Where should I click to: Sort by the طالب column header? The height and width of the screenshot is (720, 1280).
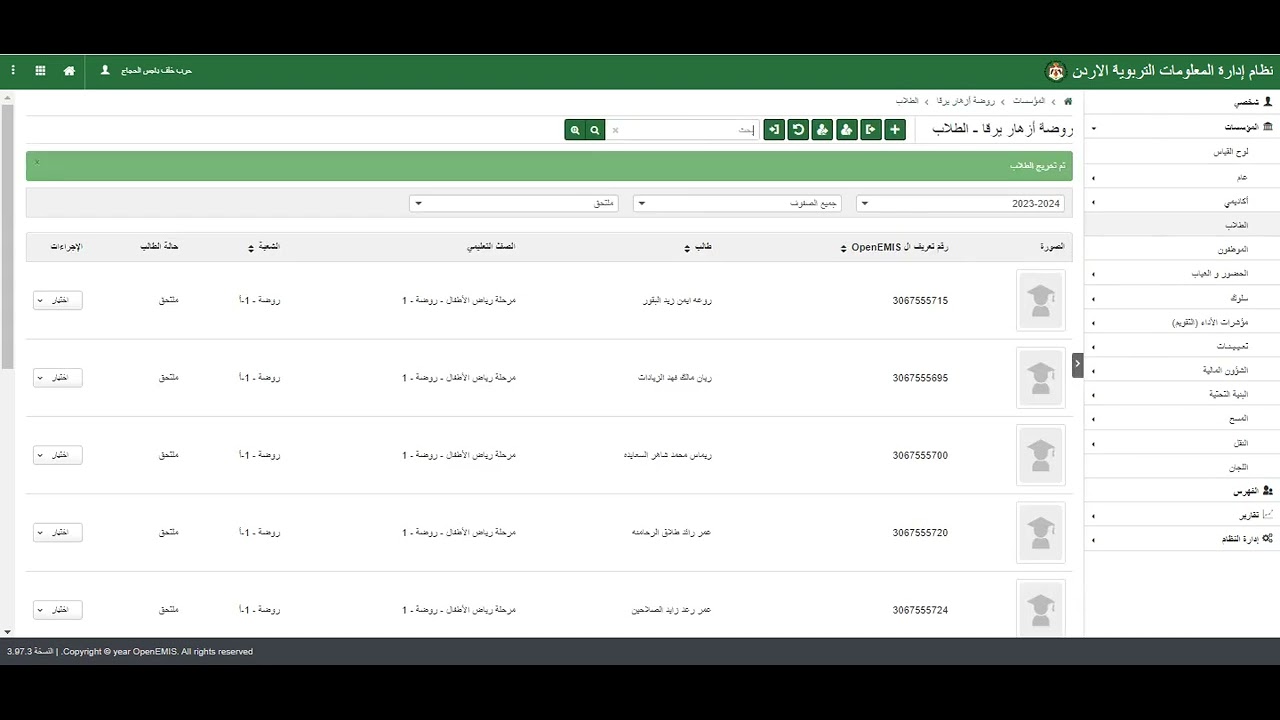click(x=699, y=247)
